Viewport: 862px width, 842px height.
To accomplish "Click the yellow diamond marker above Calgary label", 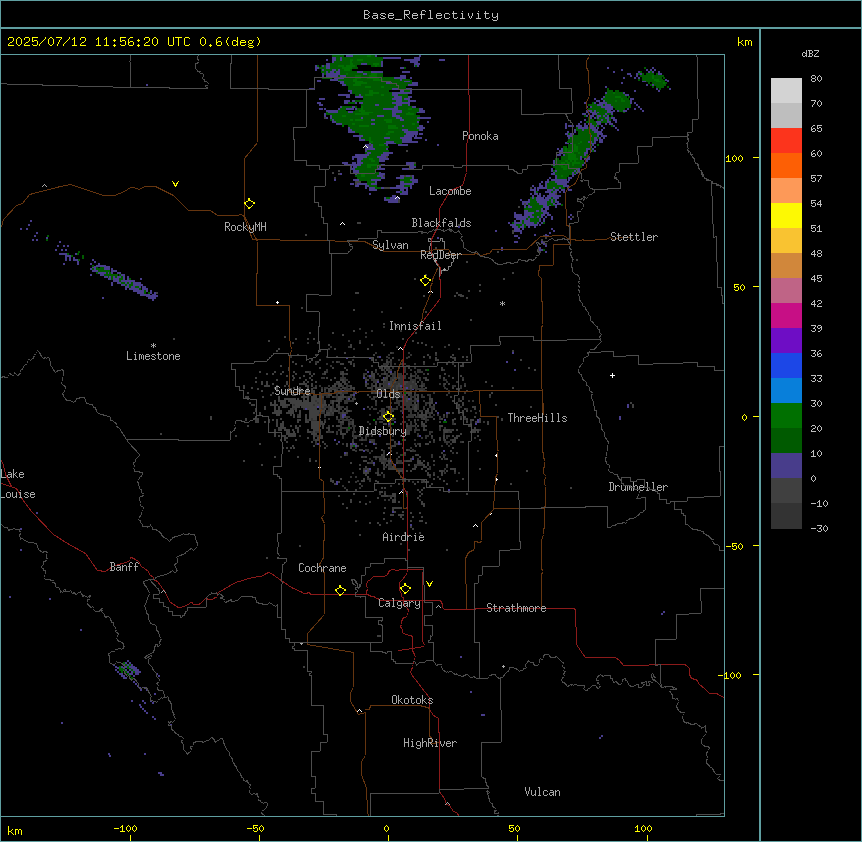I will click(x=405, y=589).
